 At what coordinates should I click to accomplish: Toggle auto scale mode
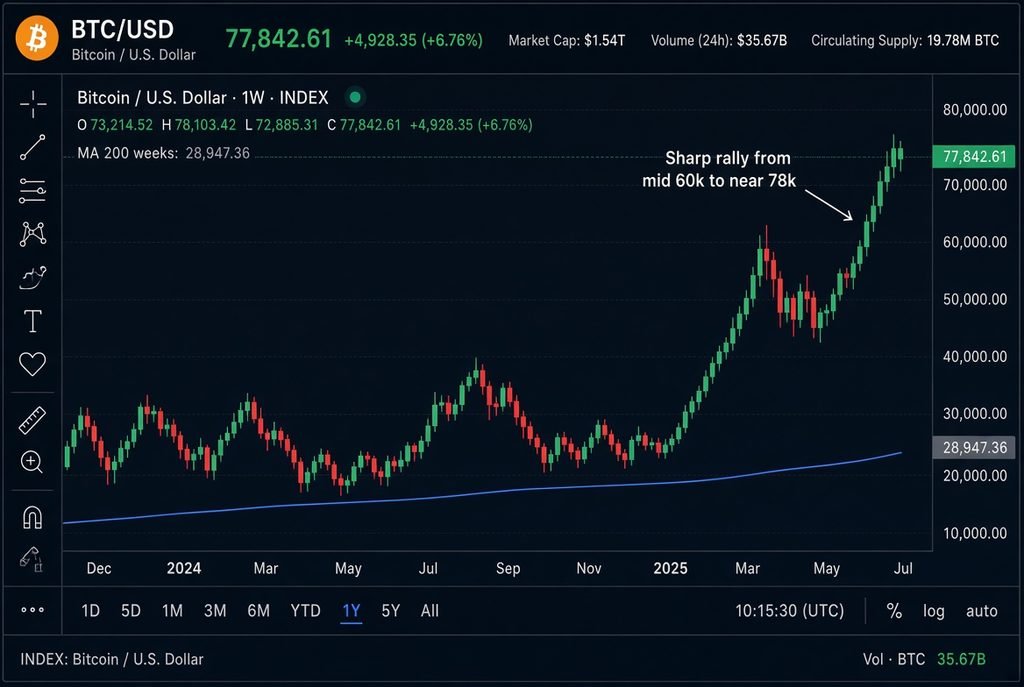(x=982, y=611)
